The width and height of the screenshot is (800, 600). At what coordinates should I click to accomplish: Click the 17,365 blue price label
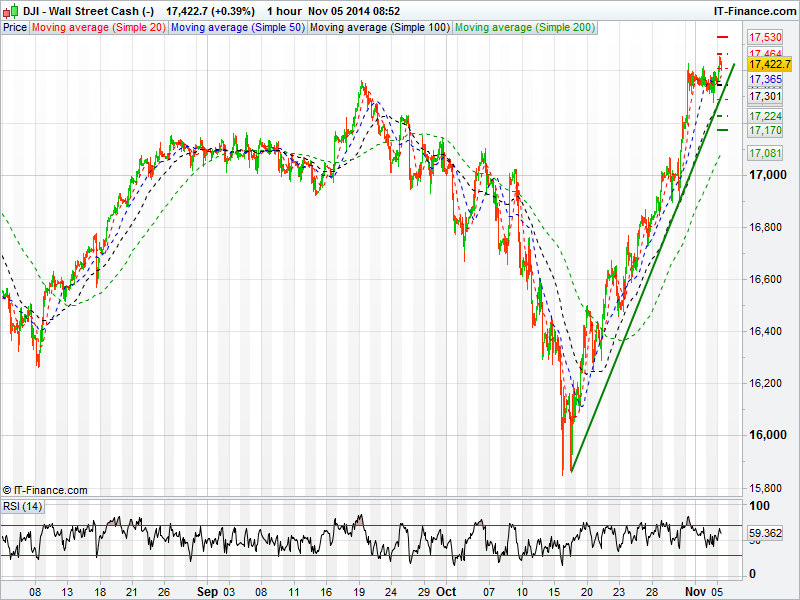(765, 79)
